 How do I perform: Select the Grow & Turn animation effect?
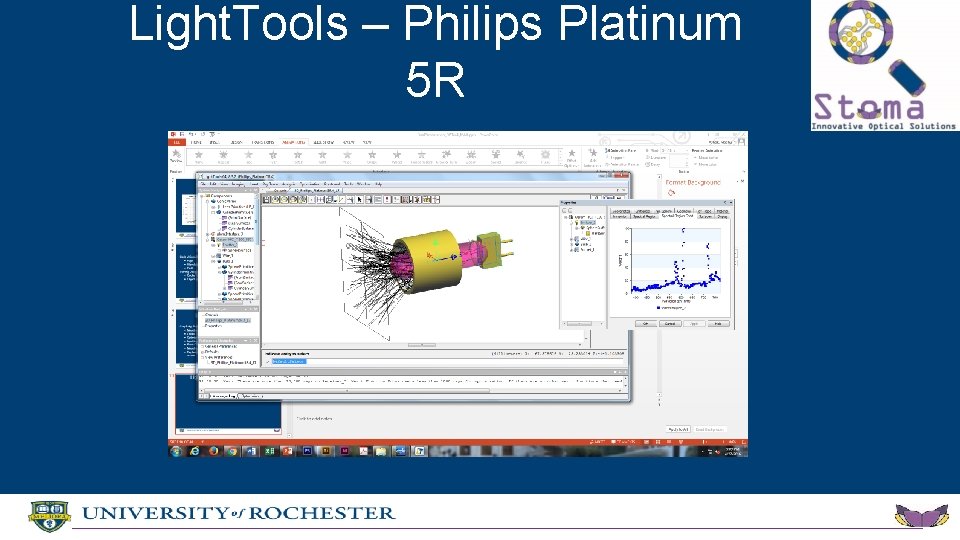coord(446,156)
